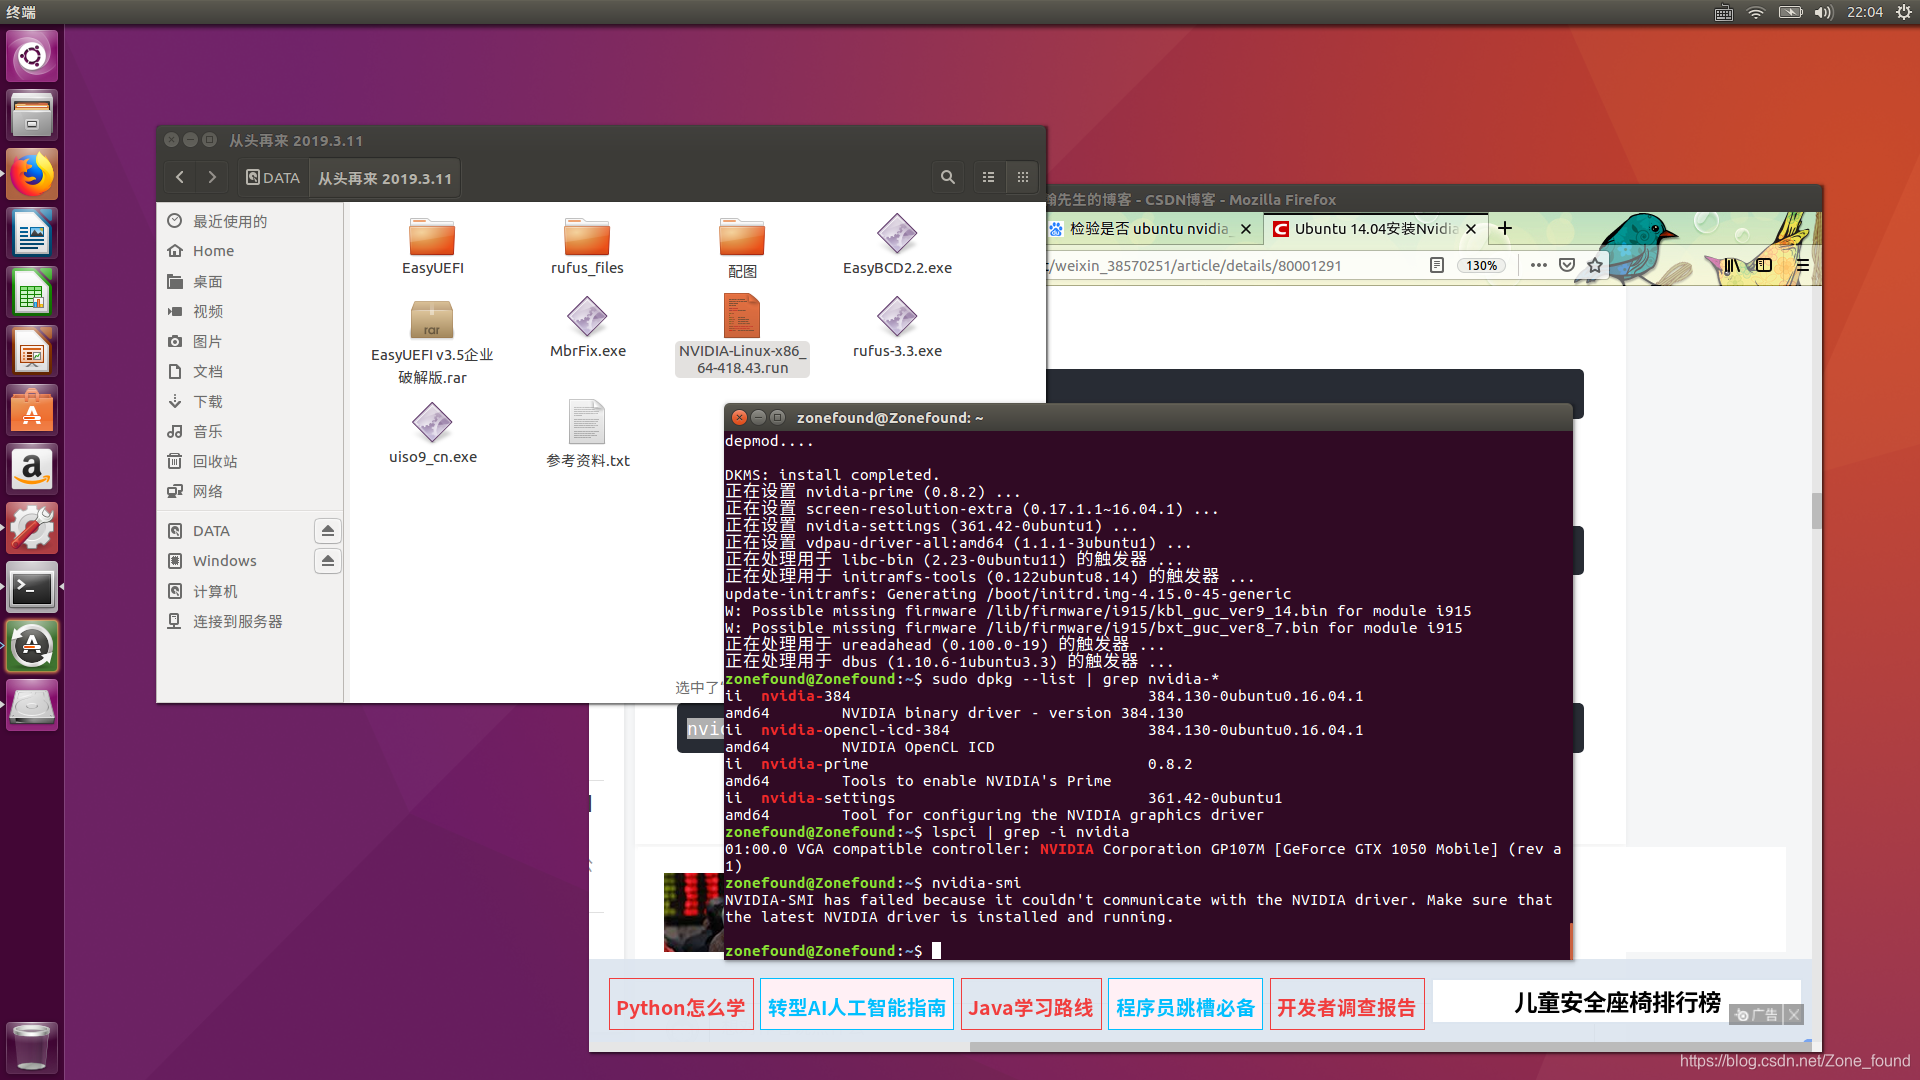Close the Ubuntu 14.04安装Nvidia tab
Screen dimensions: 1920x1080
click(1471, 229)
